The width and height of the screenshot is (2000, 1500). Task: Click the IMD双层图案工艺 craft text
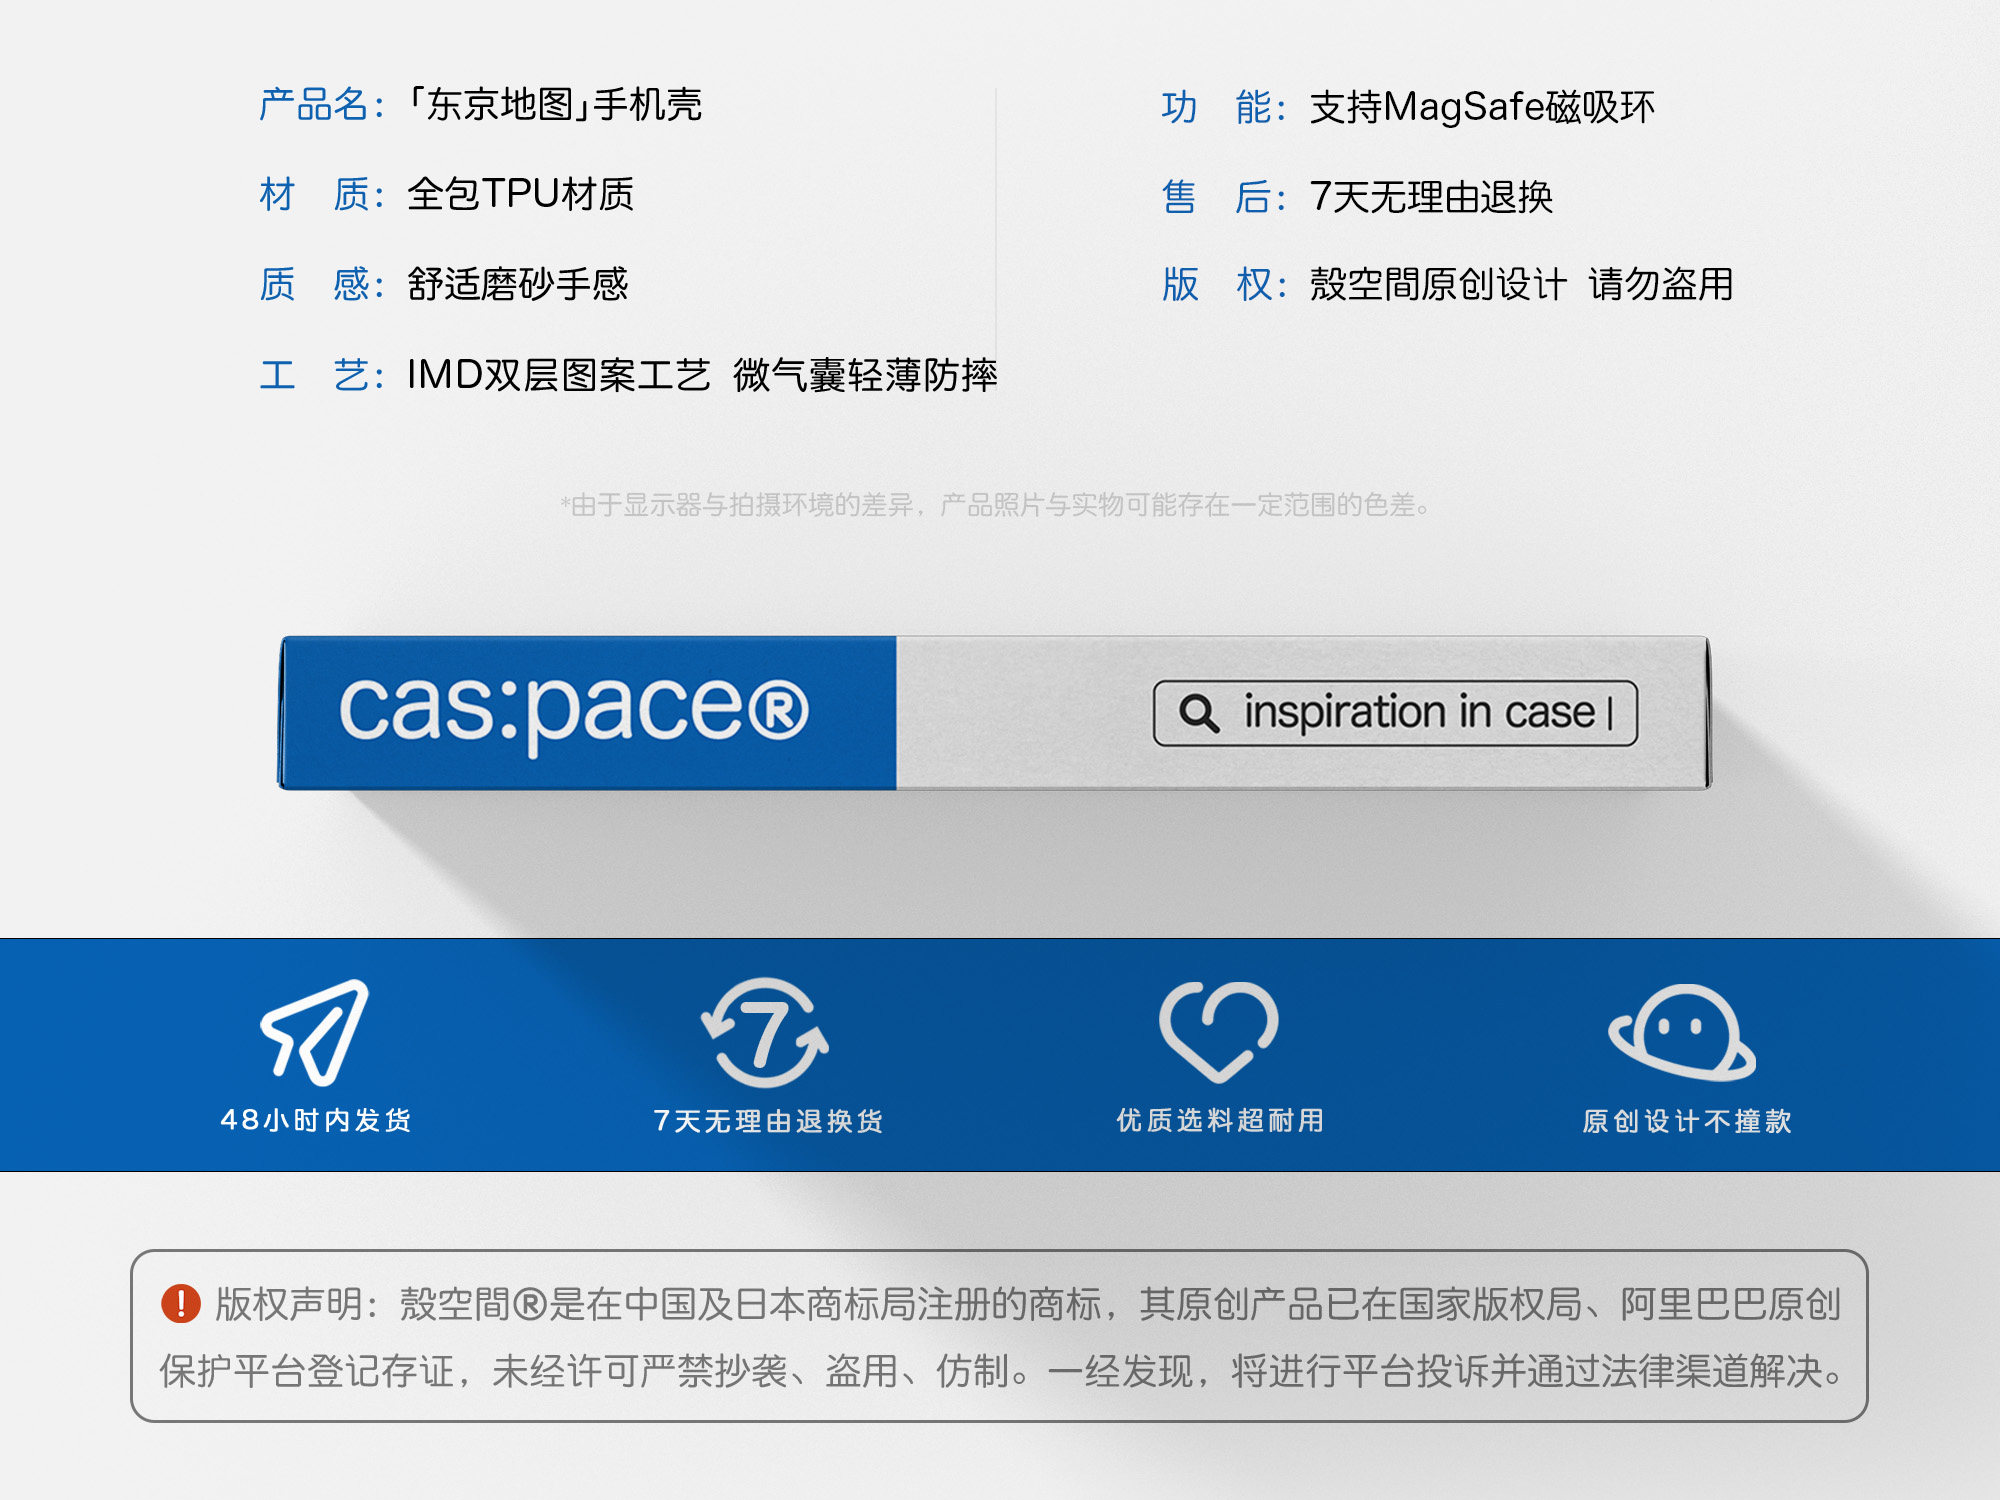coord(558,376)
